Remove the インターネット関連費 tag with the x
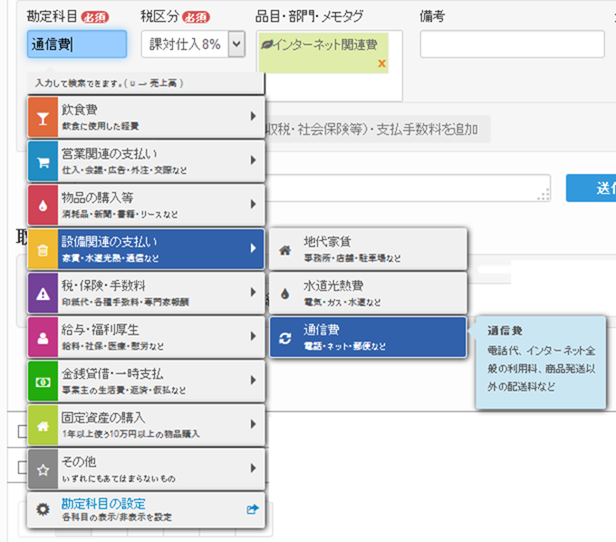 [382, 63]
